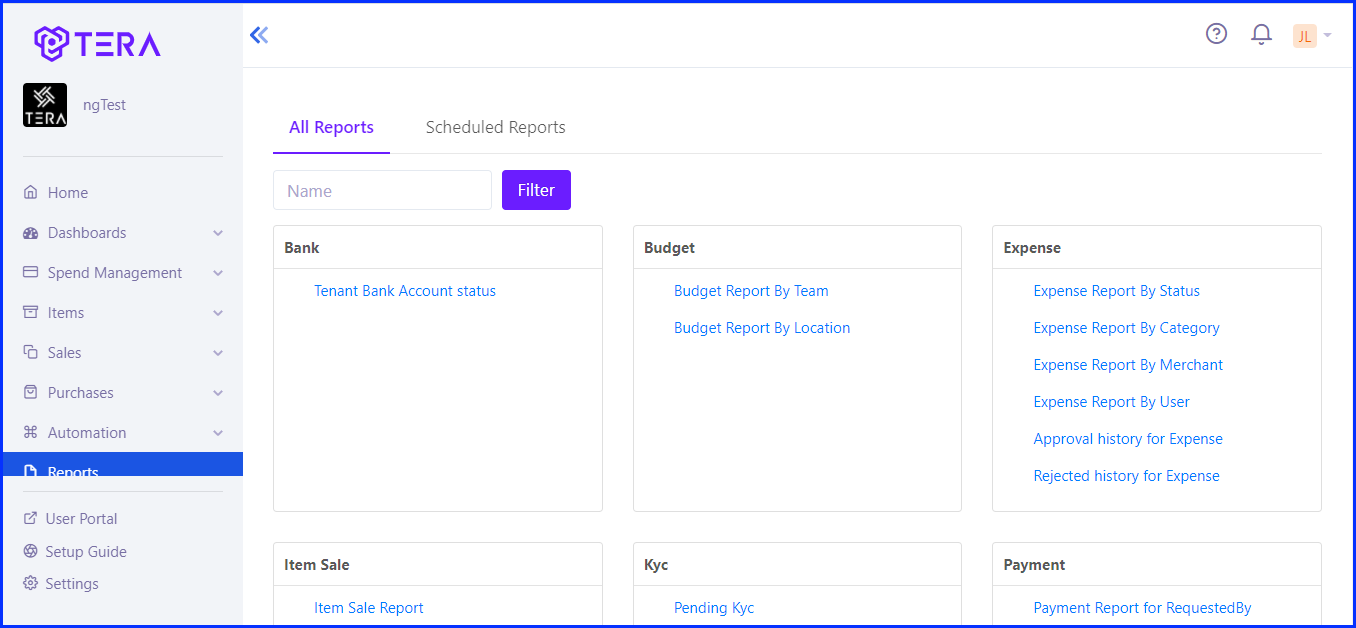1356x628 pixels.
Task: Open Settings in sidebar
Action: tap(72, 584)
